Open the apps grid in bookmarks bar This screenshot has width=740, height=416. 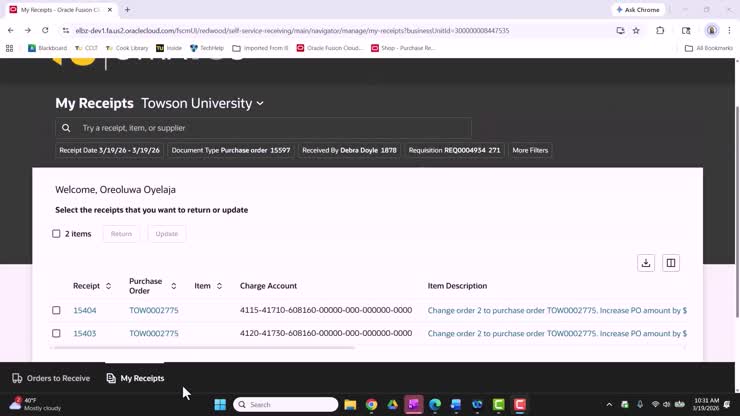9,48
